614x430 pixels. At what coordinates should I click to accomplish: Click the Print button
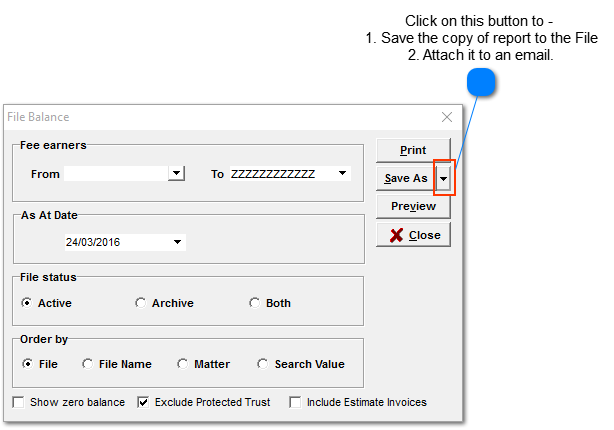(413, 150)
